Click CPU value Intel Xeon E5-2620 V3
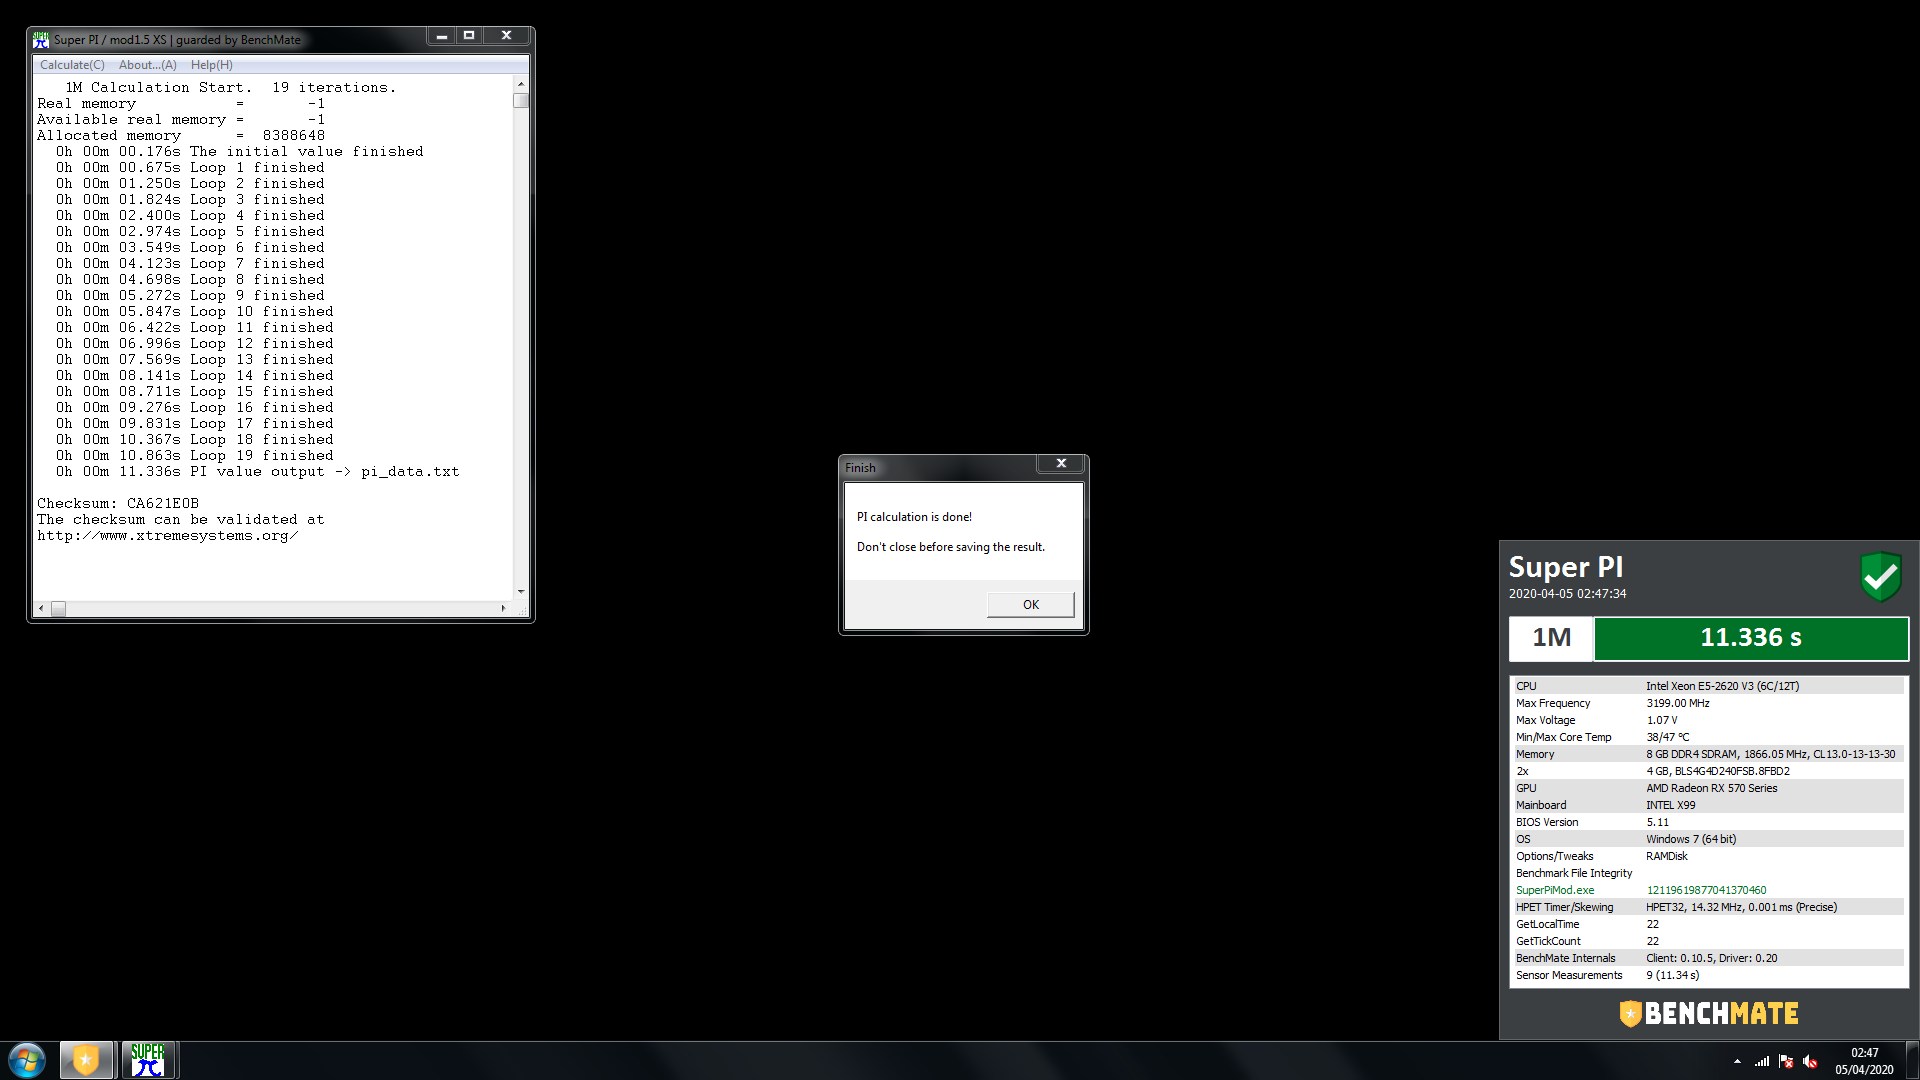Image resolution: width=1920 pixels, height=1080 pixels. 1722,686
